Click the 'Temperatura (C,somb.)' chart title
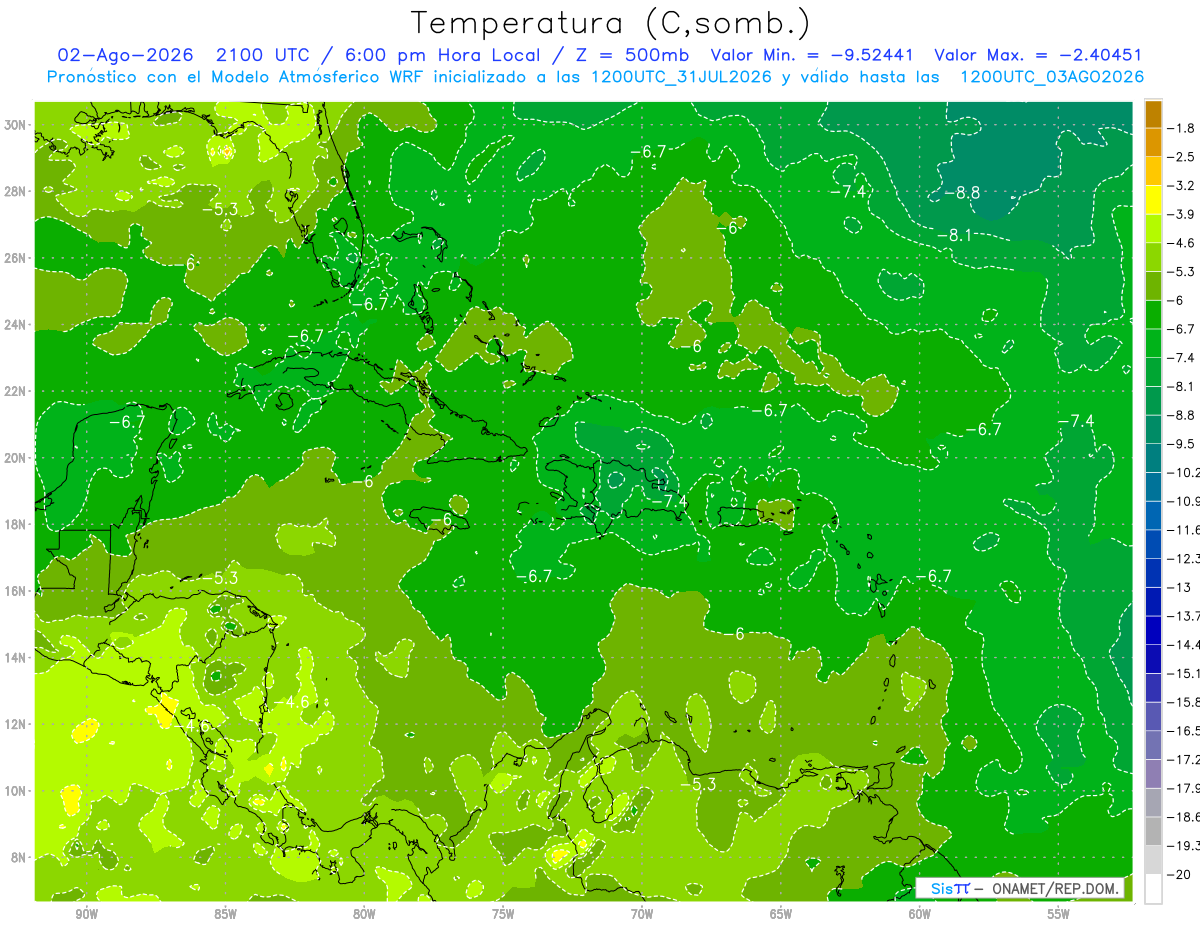The height and width of the screenshot is (927, 1200). click(611, 23)
